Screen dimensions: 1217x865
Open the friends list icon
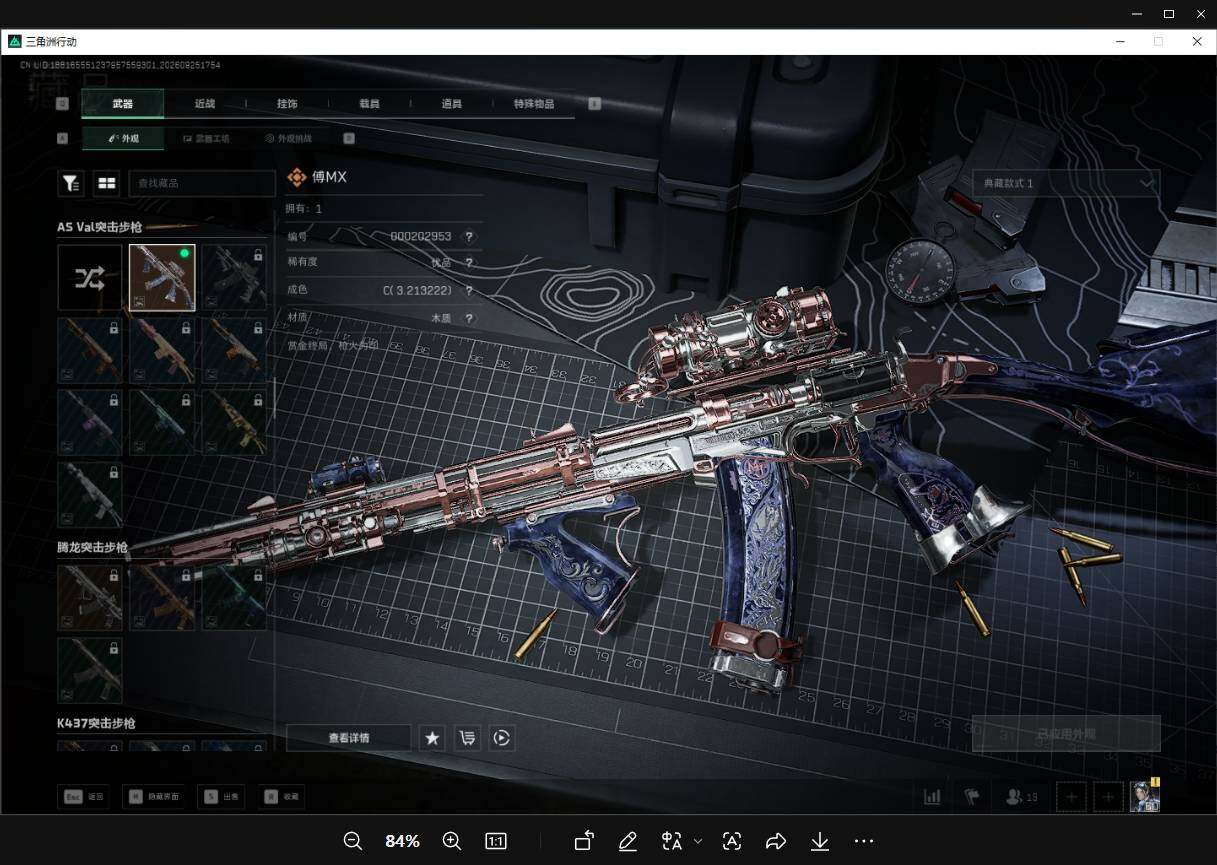pos(1022,797)
